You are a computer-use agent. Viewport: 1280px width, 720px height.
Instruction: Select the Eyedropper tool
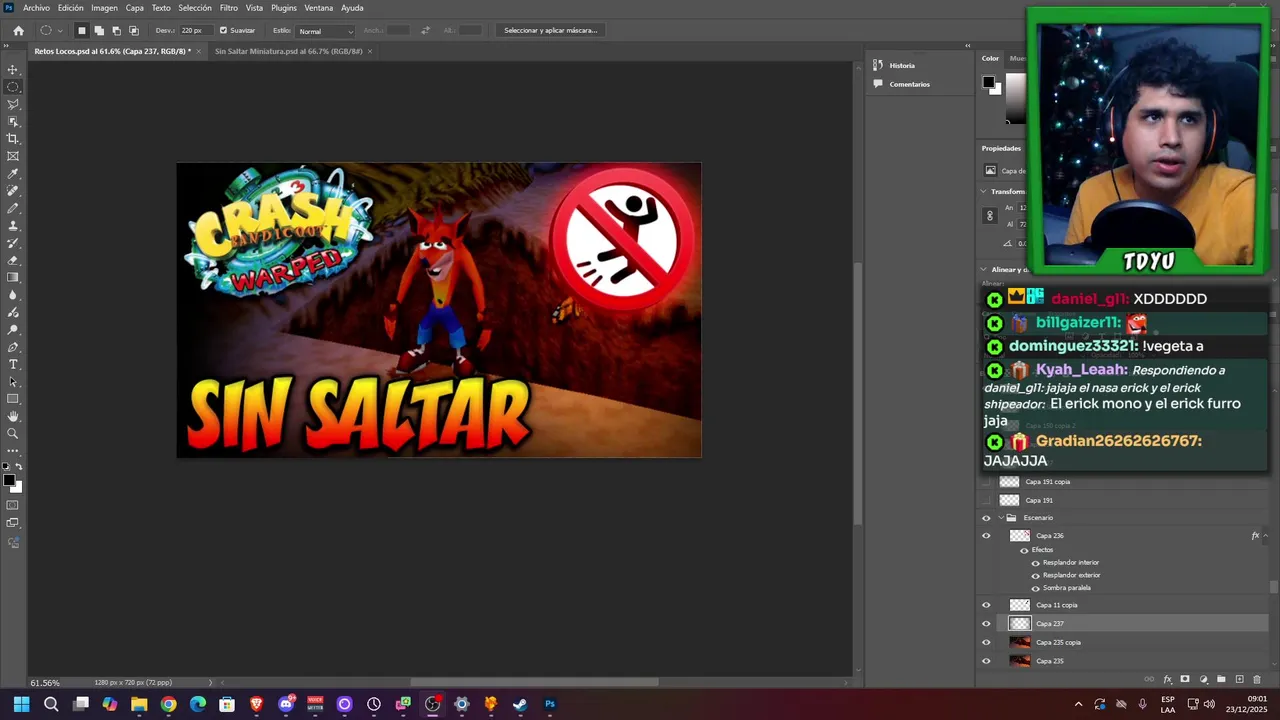[x=13, y=174]
